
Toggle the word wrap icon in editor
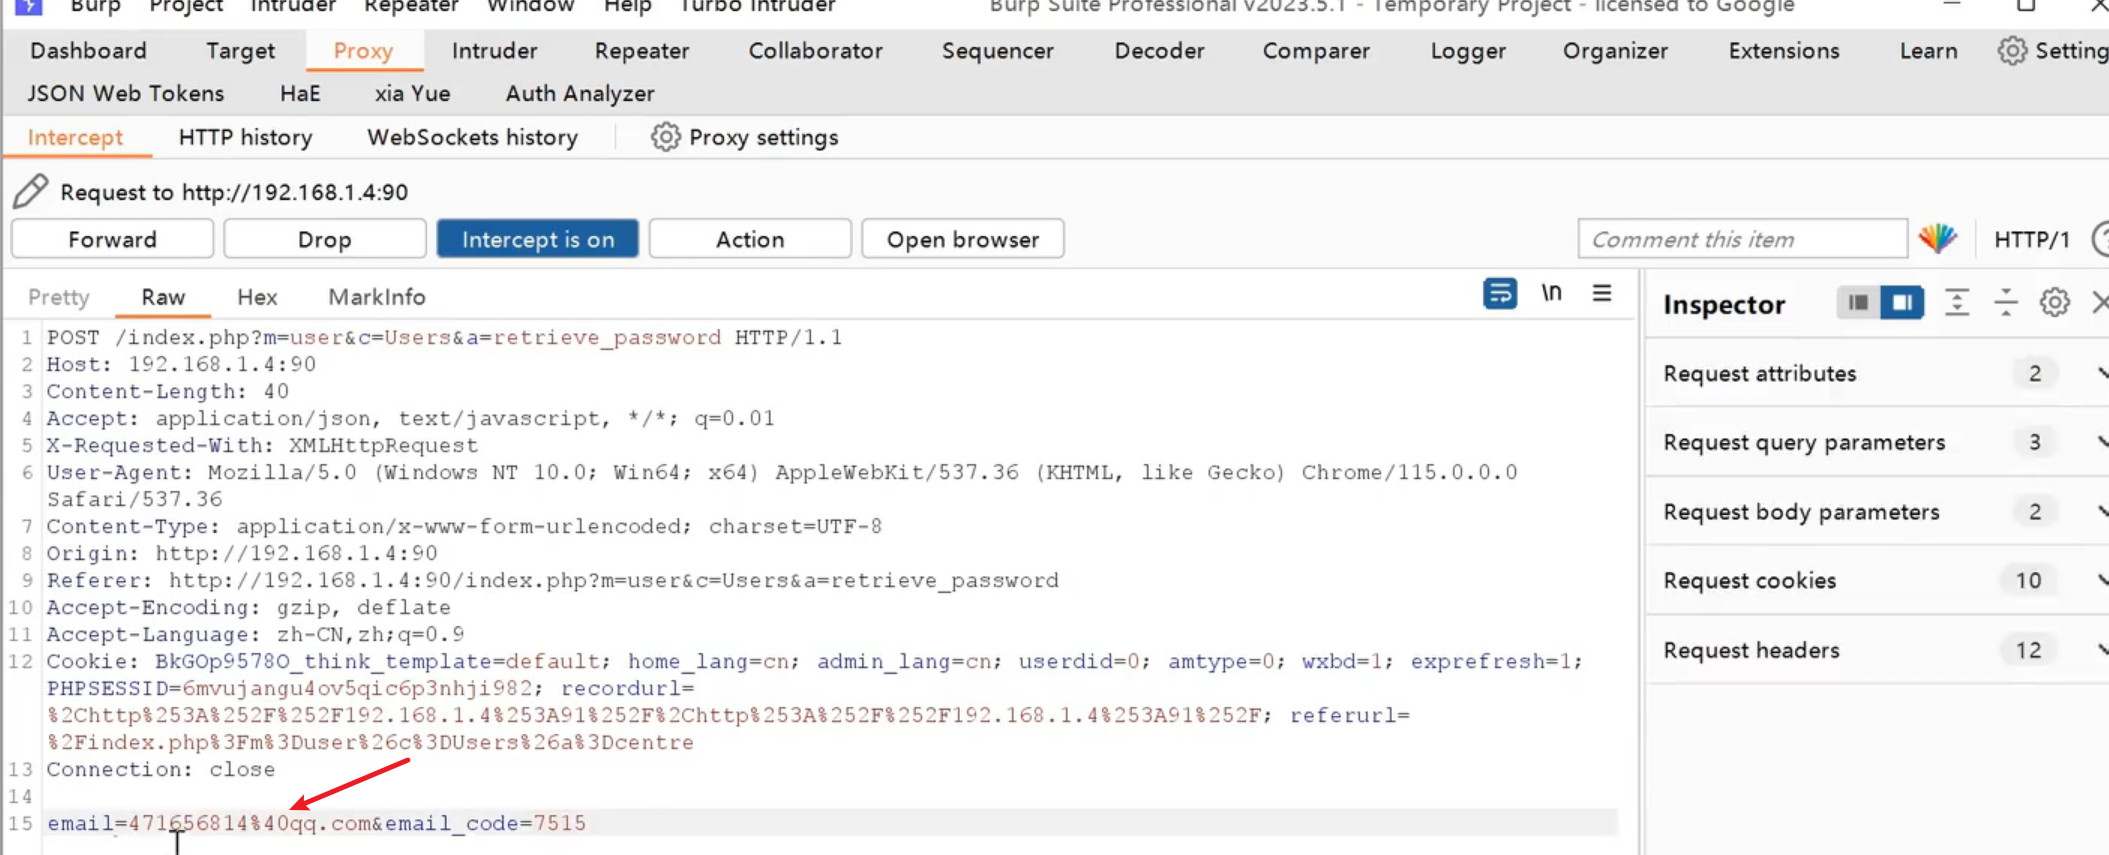[x=1499, y=294]
